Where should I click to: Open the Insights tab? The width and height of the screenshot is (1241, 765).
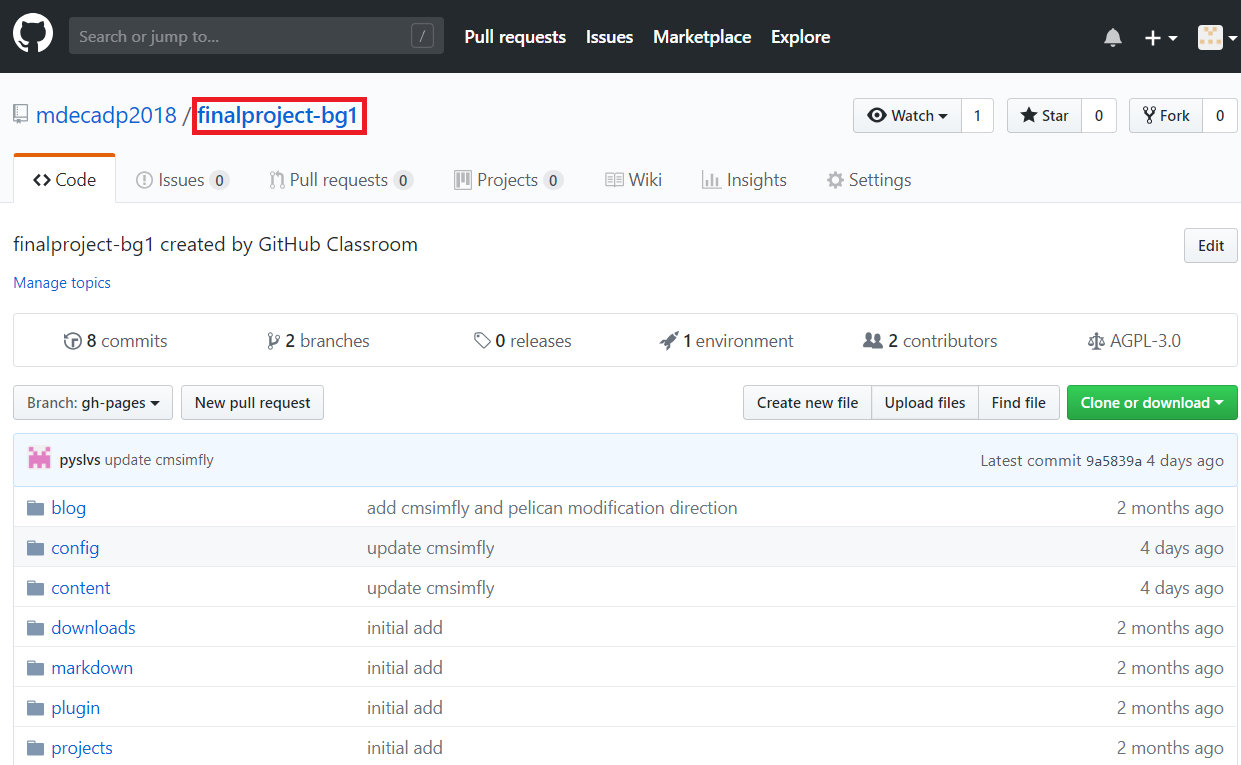pos(744,180)
